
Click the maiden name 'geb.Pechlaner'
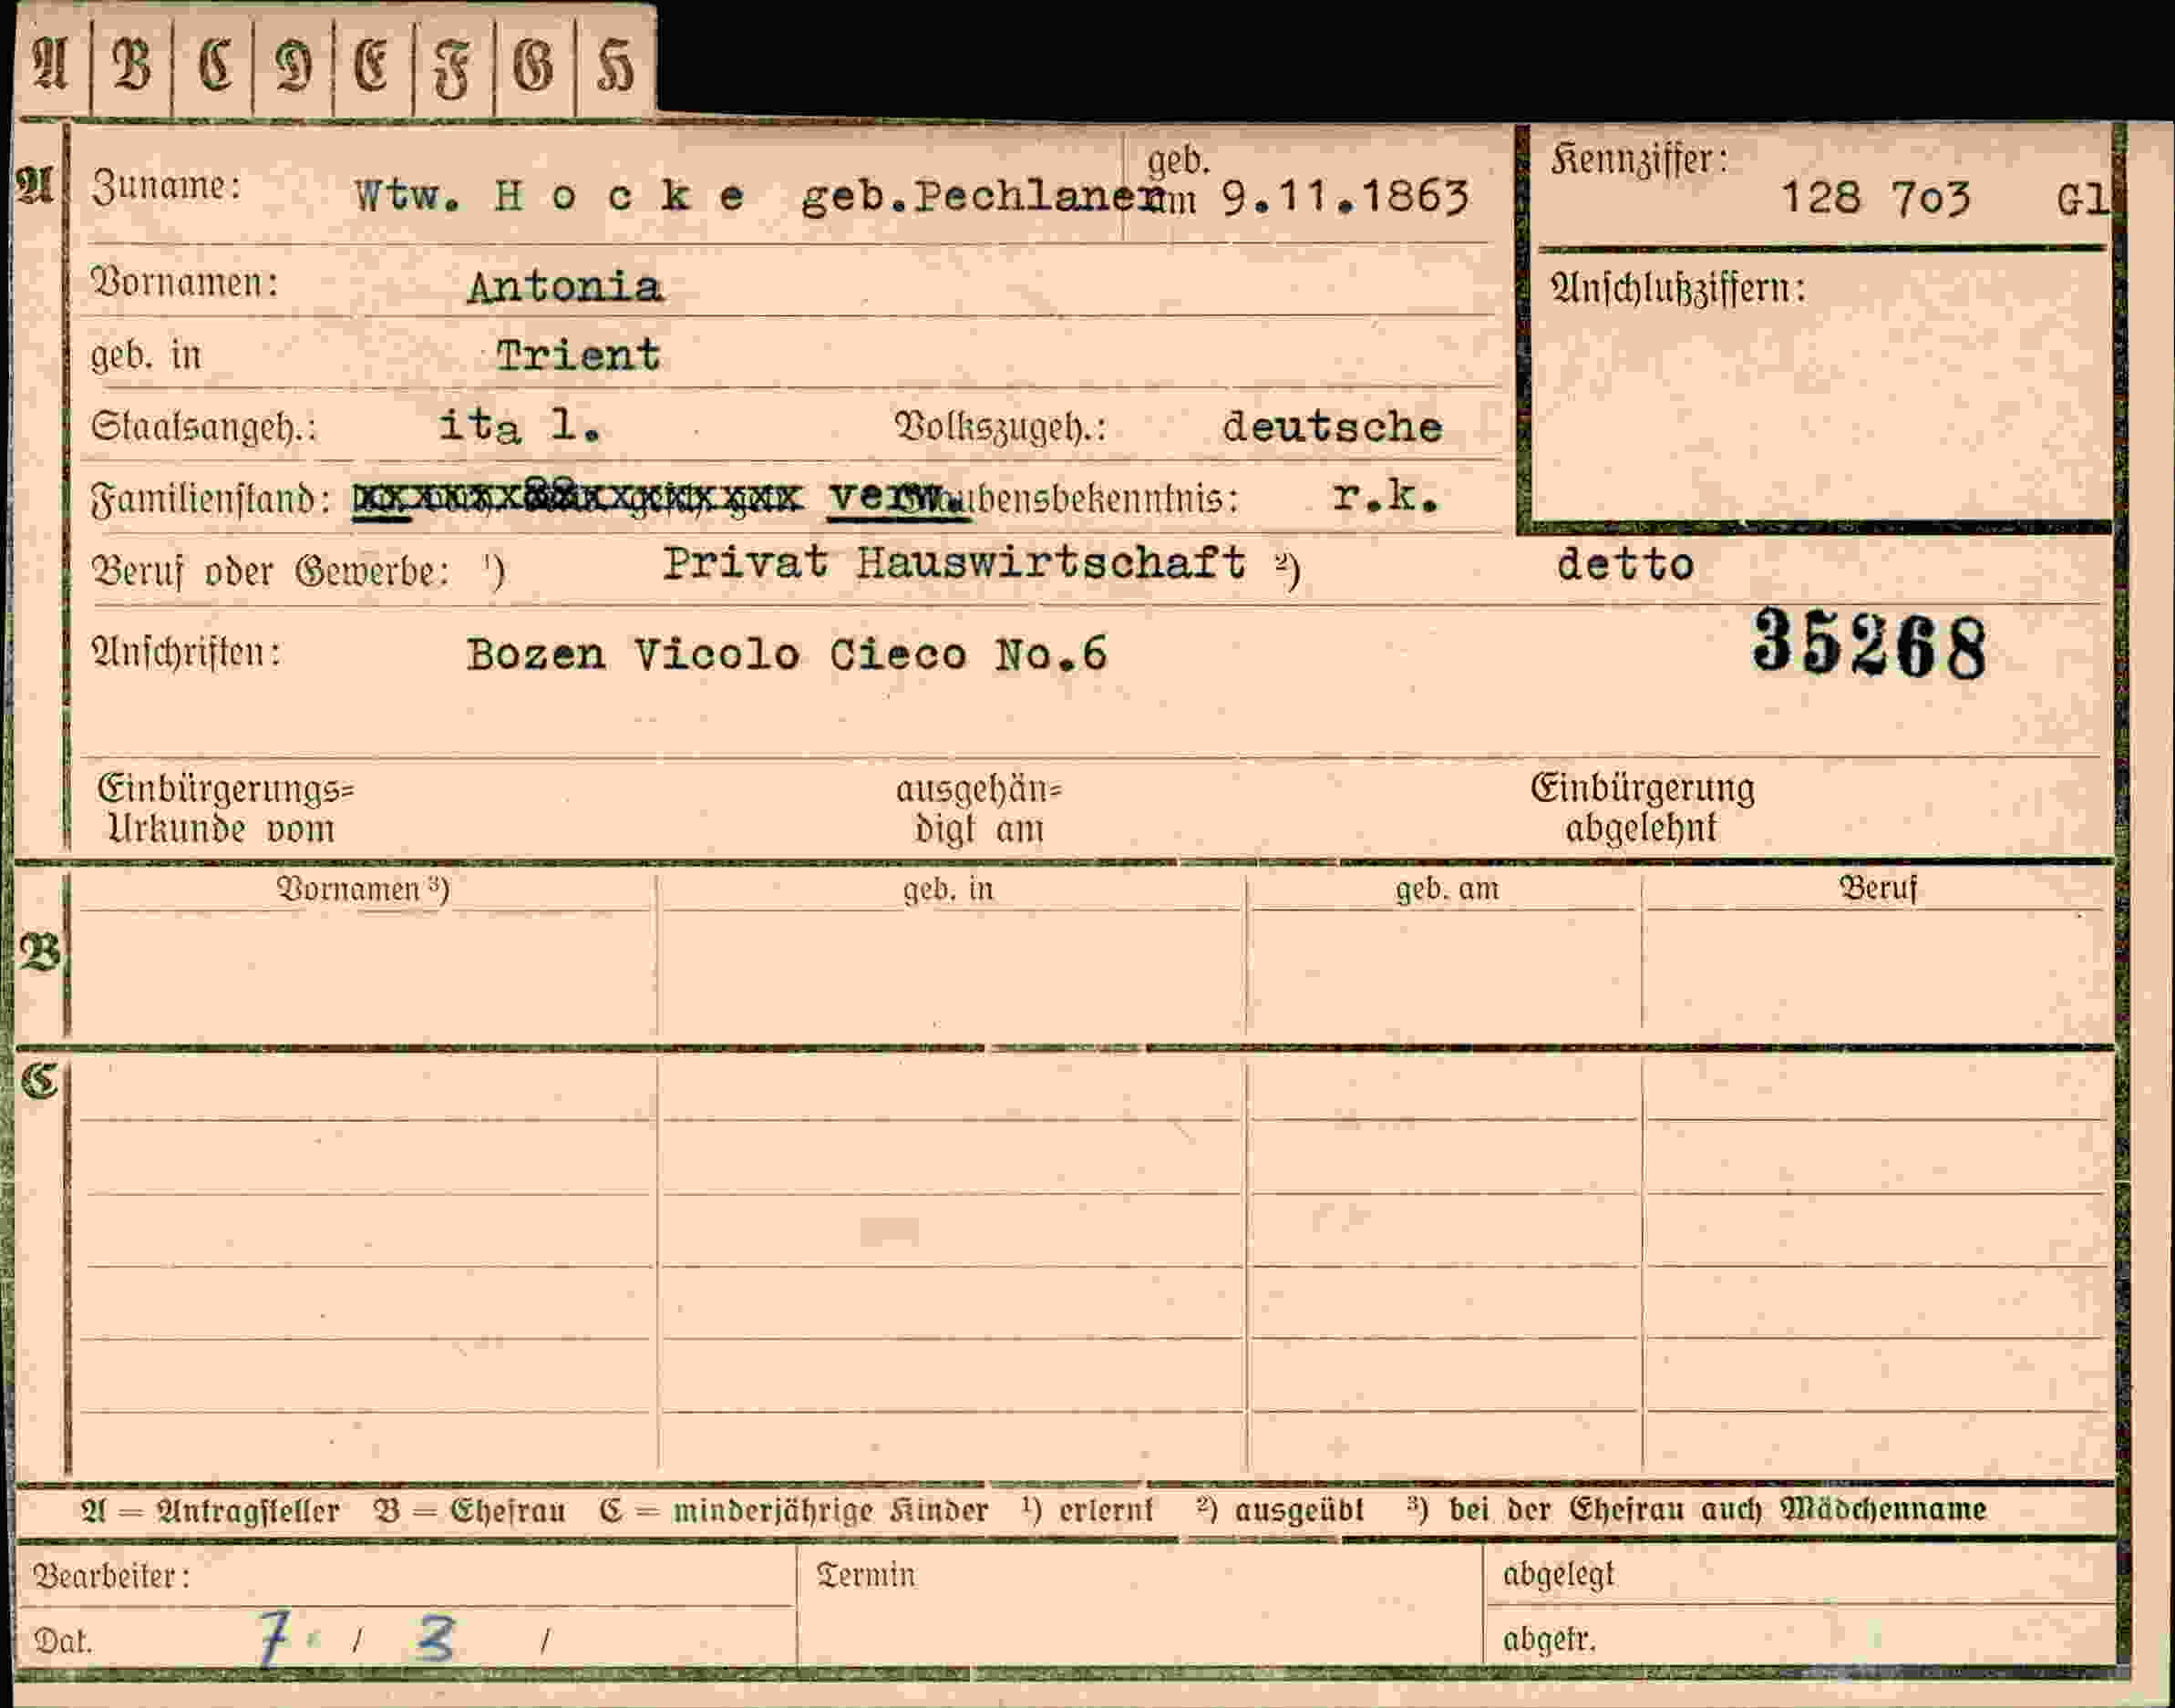pyautogui.click(x=983, y=197)
